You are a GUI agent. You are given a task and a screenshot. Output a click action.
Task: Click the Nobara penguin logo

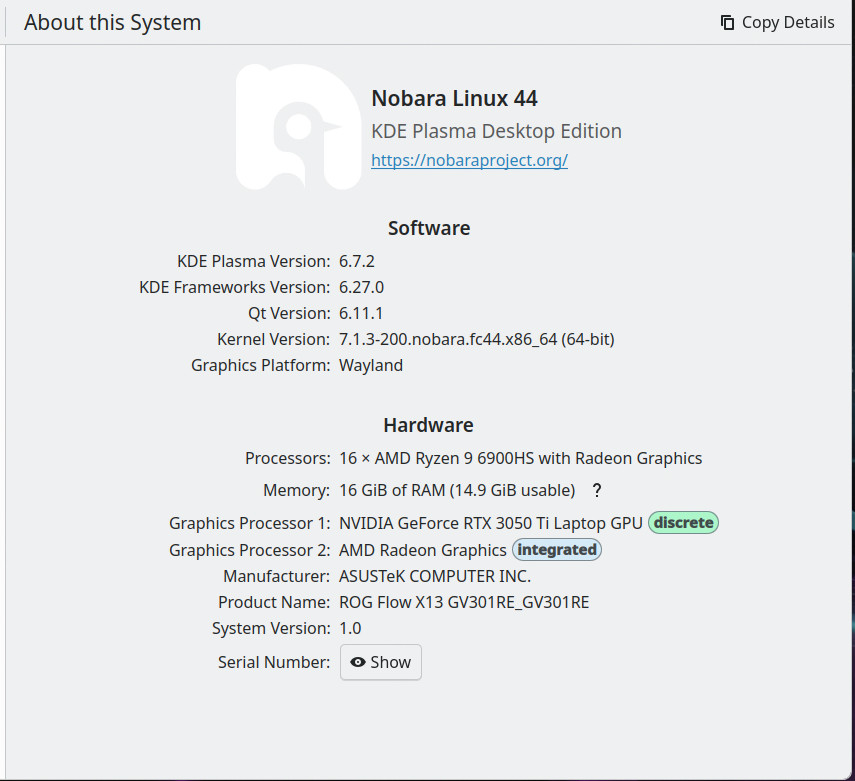pos(299,127)
